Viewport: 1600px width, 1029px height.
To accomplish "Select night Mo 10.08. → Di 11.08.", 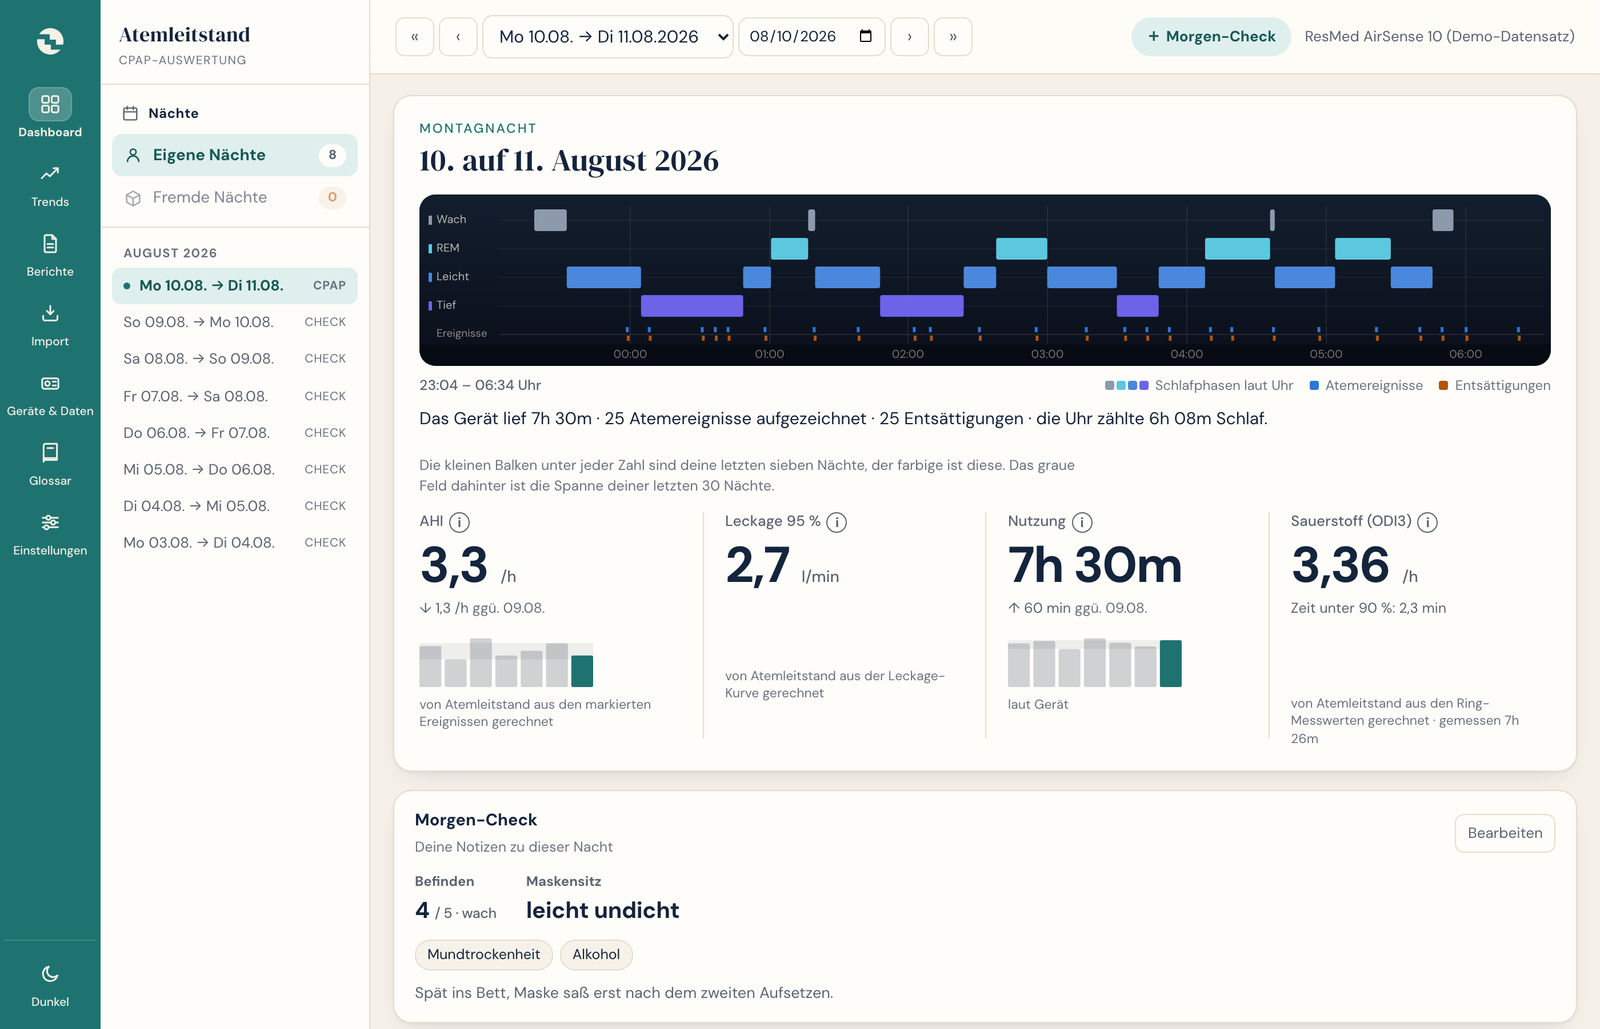I will coord(235,285).
